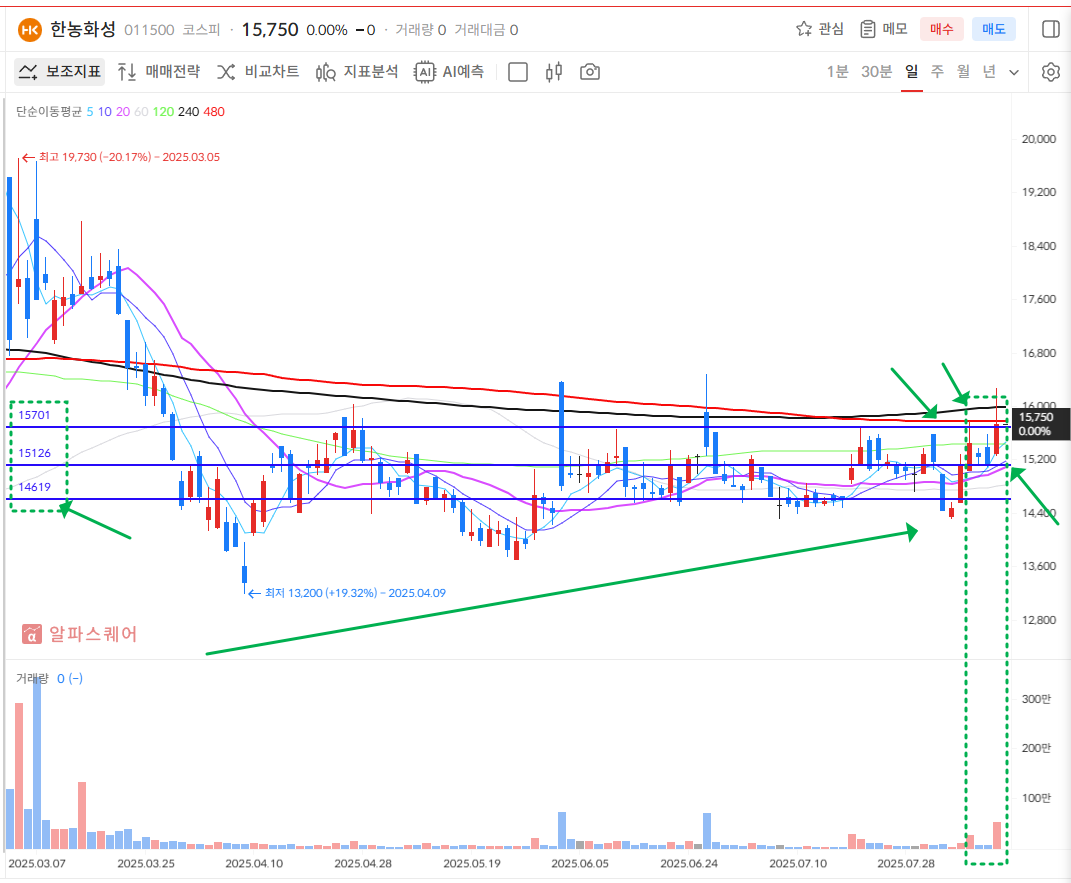Toggle the 480-day moving average
The image size is (1071, 883).
click(x=214, y=112)
